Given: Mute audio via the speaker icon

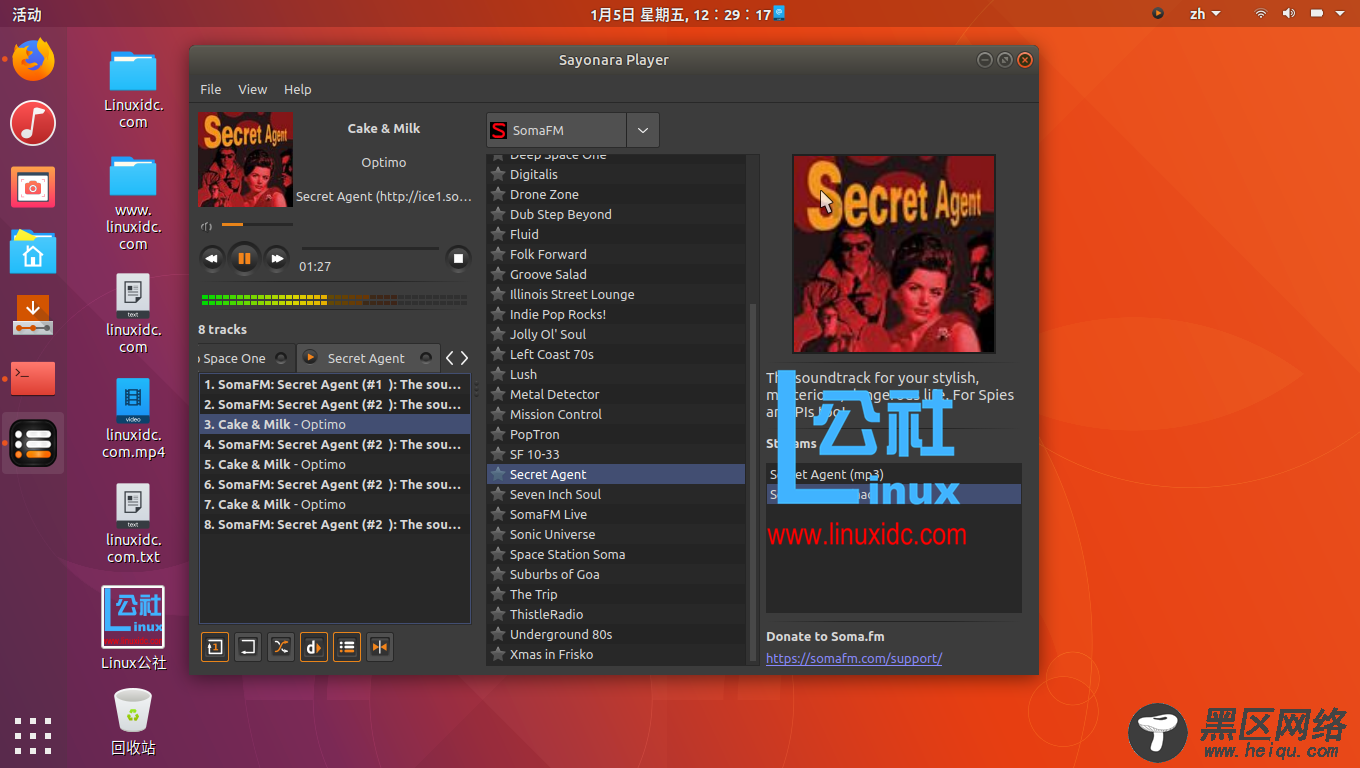Looking at the screenshot, I should [x=207, y=225].
